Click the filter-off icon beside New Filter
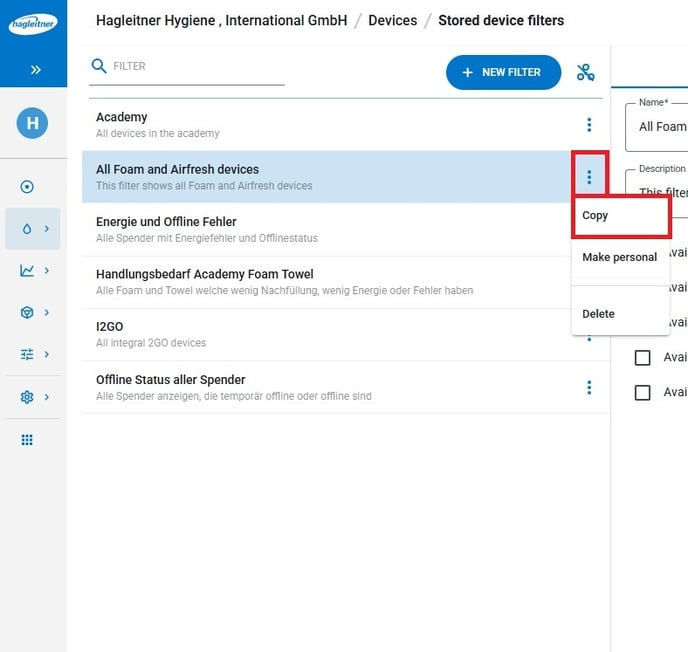 (x=586, y=72)
